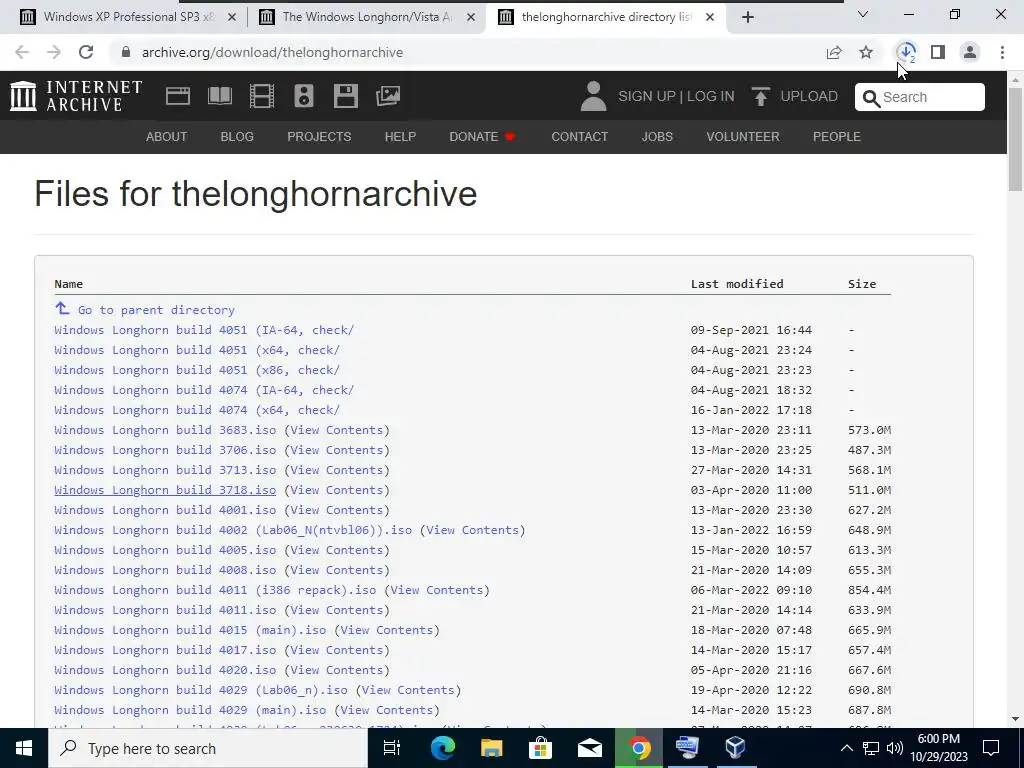Open the HELP menu item
1024x768 pixels.
coord(400,136)
